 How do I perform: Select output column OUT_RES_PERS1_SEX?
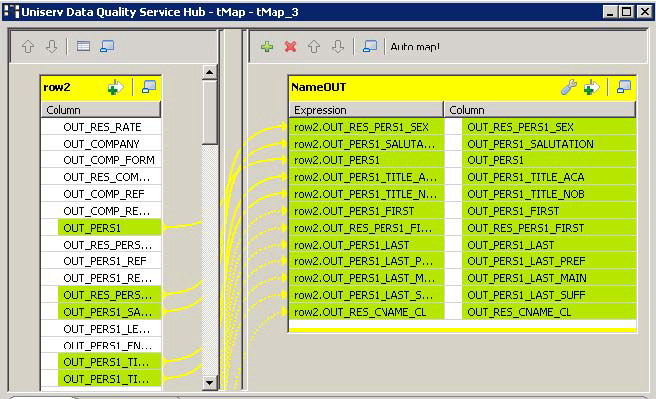pos(549,127)
